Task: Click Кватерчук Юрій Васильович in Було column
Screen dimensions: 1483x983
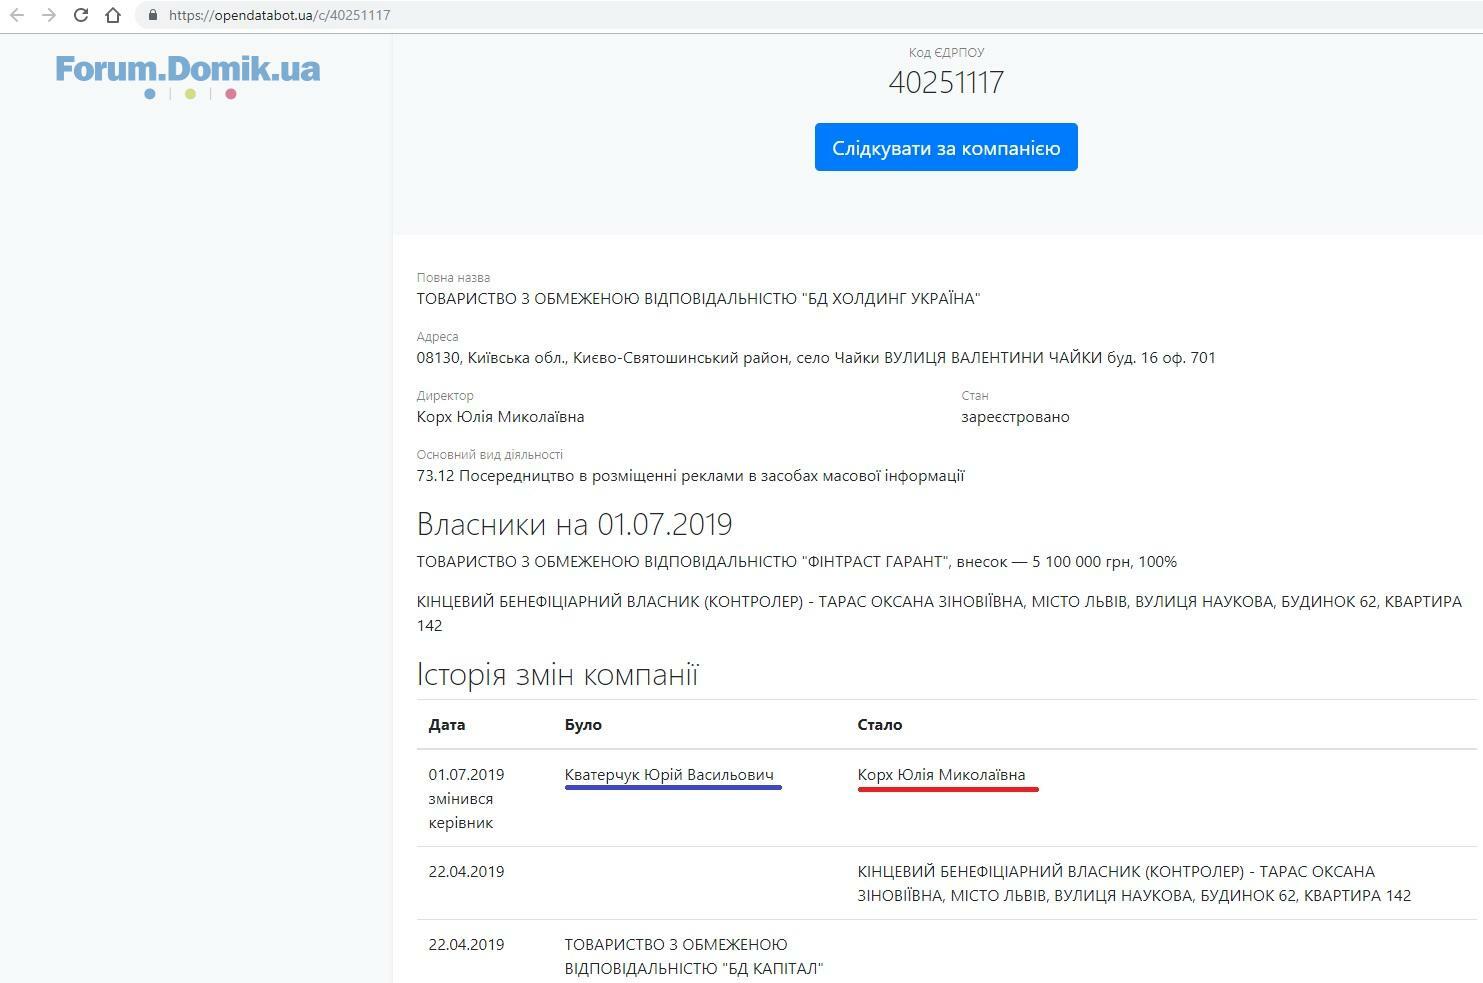Action: 669,774
